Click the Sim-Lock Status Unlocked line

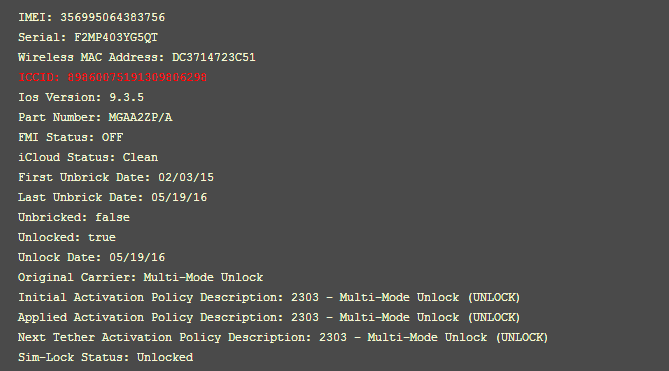(x=106, y=358)
